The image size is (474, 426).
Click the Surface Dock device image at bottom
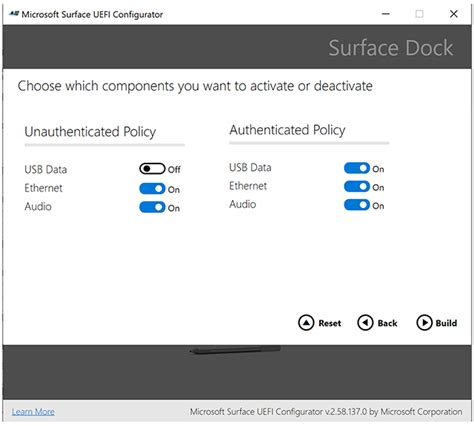[235, 350]
